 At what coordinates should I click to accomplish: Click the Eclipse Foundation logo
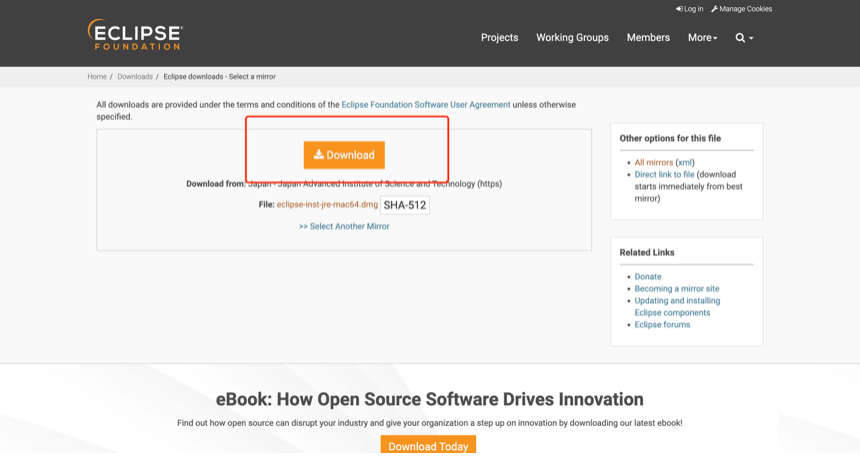coord(135,35)
